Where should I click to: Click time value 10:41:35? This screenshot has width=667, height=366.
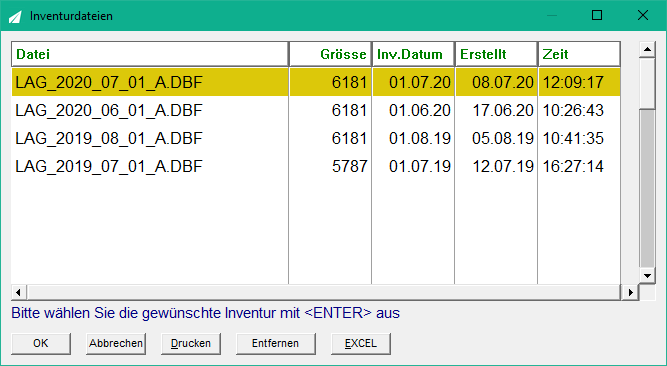573,138
